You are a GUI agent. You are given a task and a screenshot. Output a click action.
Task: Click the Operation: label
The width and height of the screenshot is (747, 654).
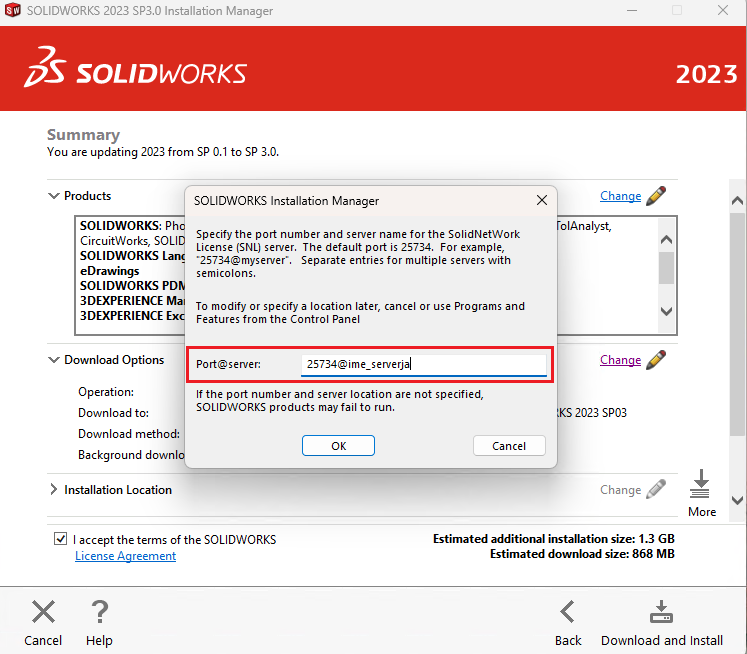tap(106, 392)
